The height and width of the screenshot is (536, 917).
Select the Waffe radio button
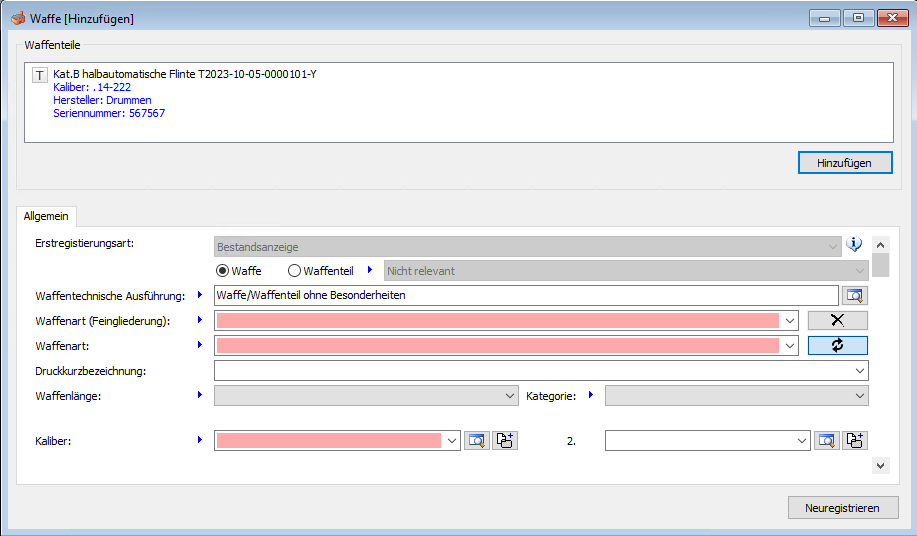pos(223,270)
